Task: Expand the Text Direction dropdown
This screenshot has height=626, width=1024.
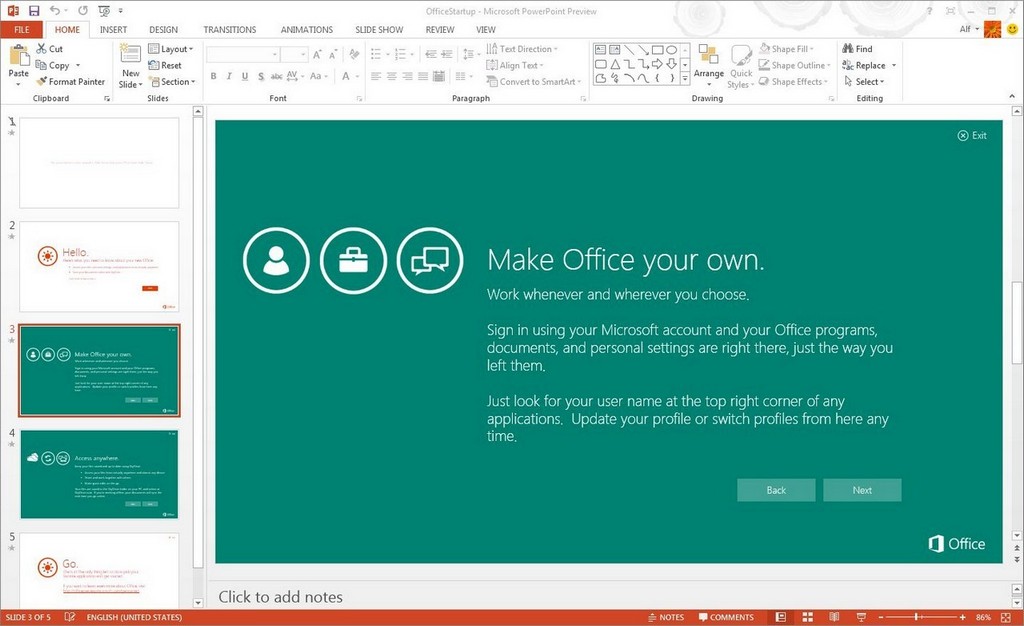Action: tap(522, 49)
